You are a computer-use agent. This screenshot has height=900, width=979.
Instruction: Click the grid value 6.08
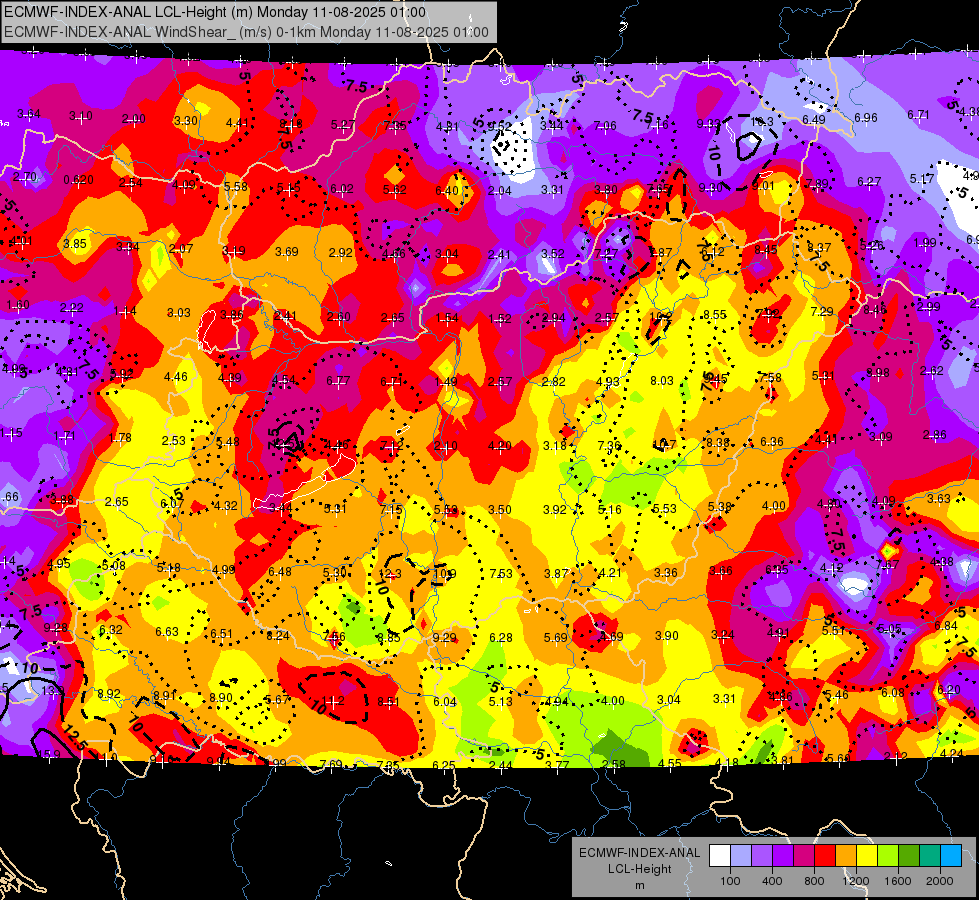[893, 692]
